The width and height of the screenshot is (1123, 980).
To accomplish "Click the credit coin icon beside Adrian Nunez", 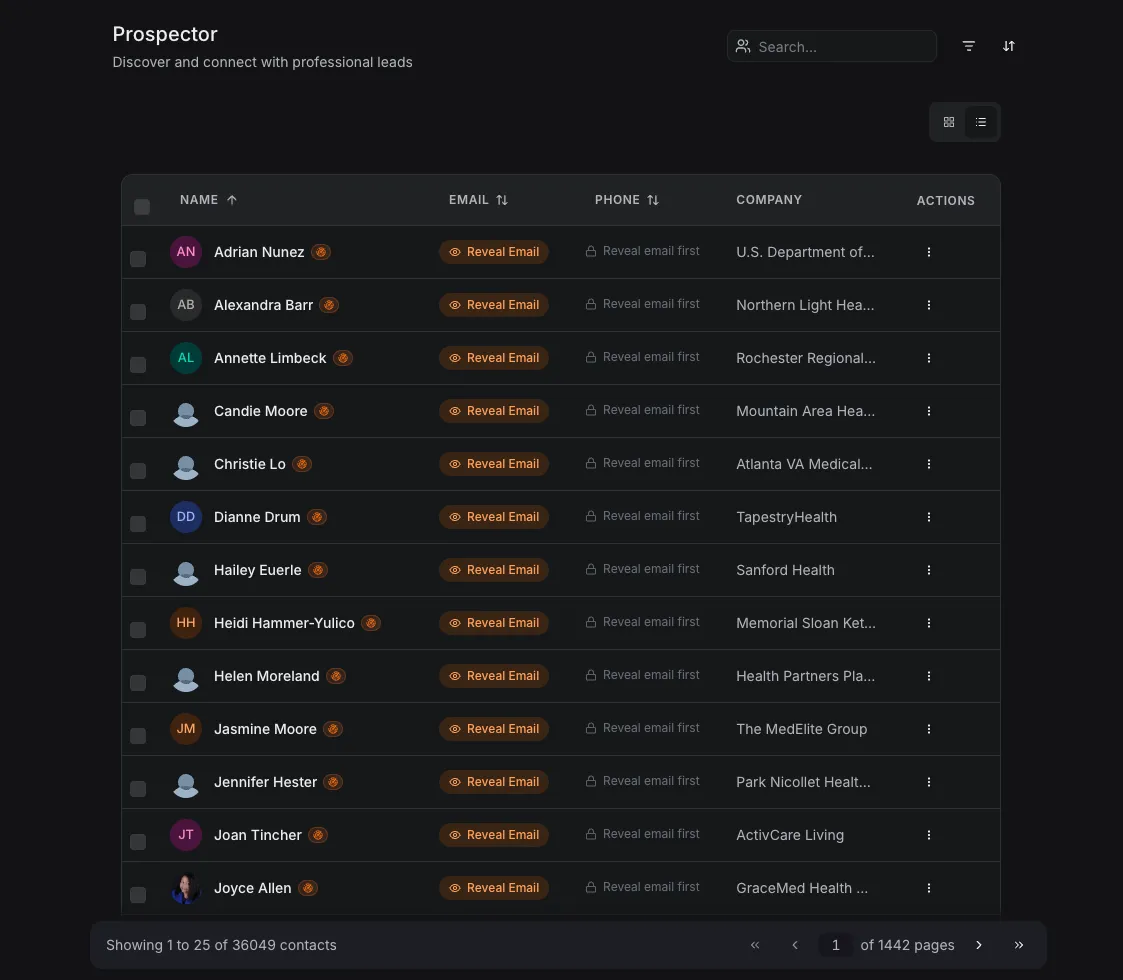I will [x=320, y=252].
